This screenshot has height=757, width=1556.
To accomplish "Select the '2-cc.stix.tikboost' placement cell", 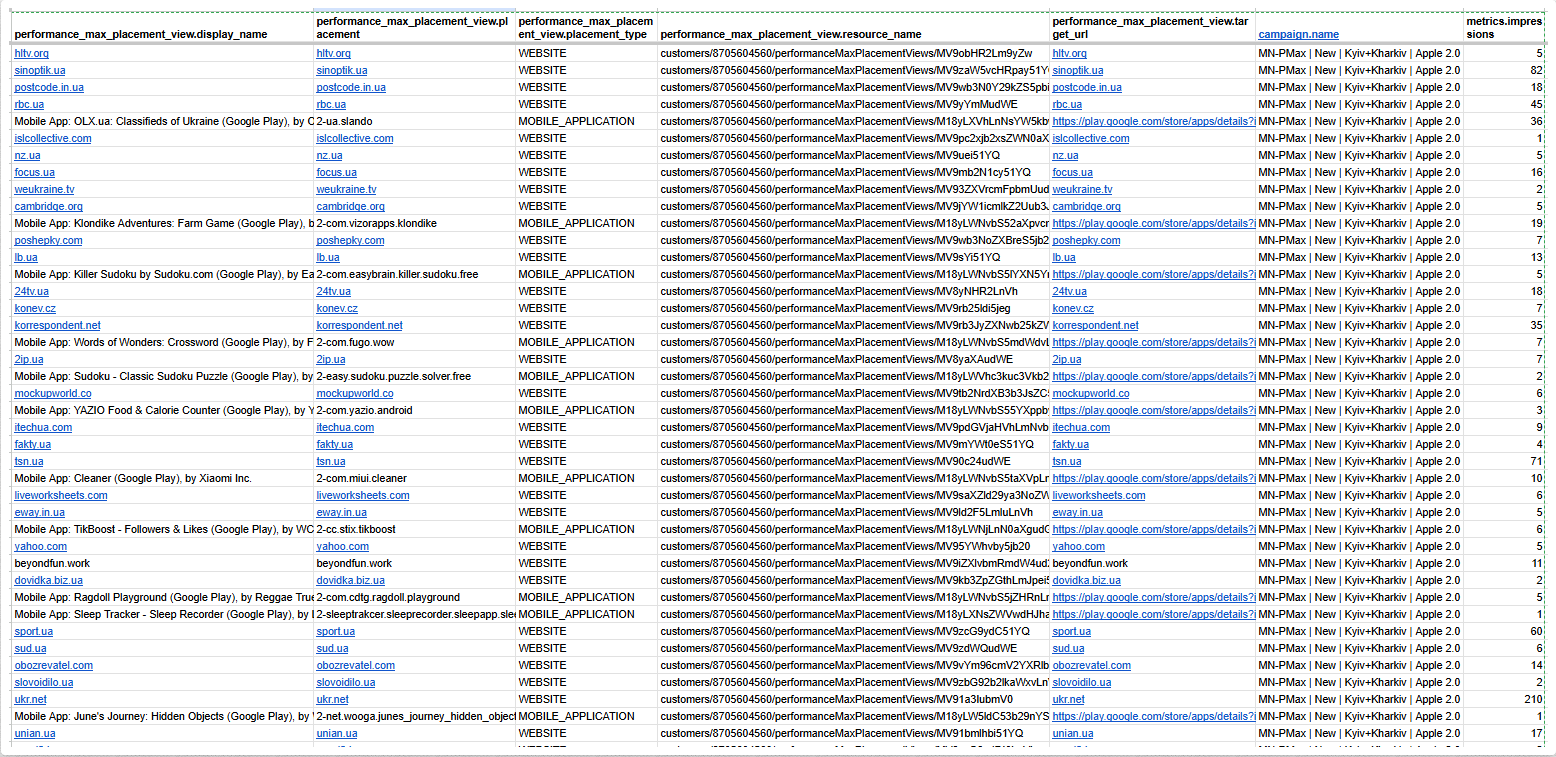I will tap(414, 529).
